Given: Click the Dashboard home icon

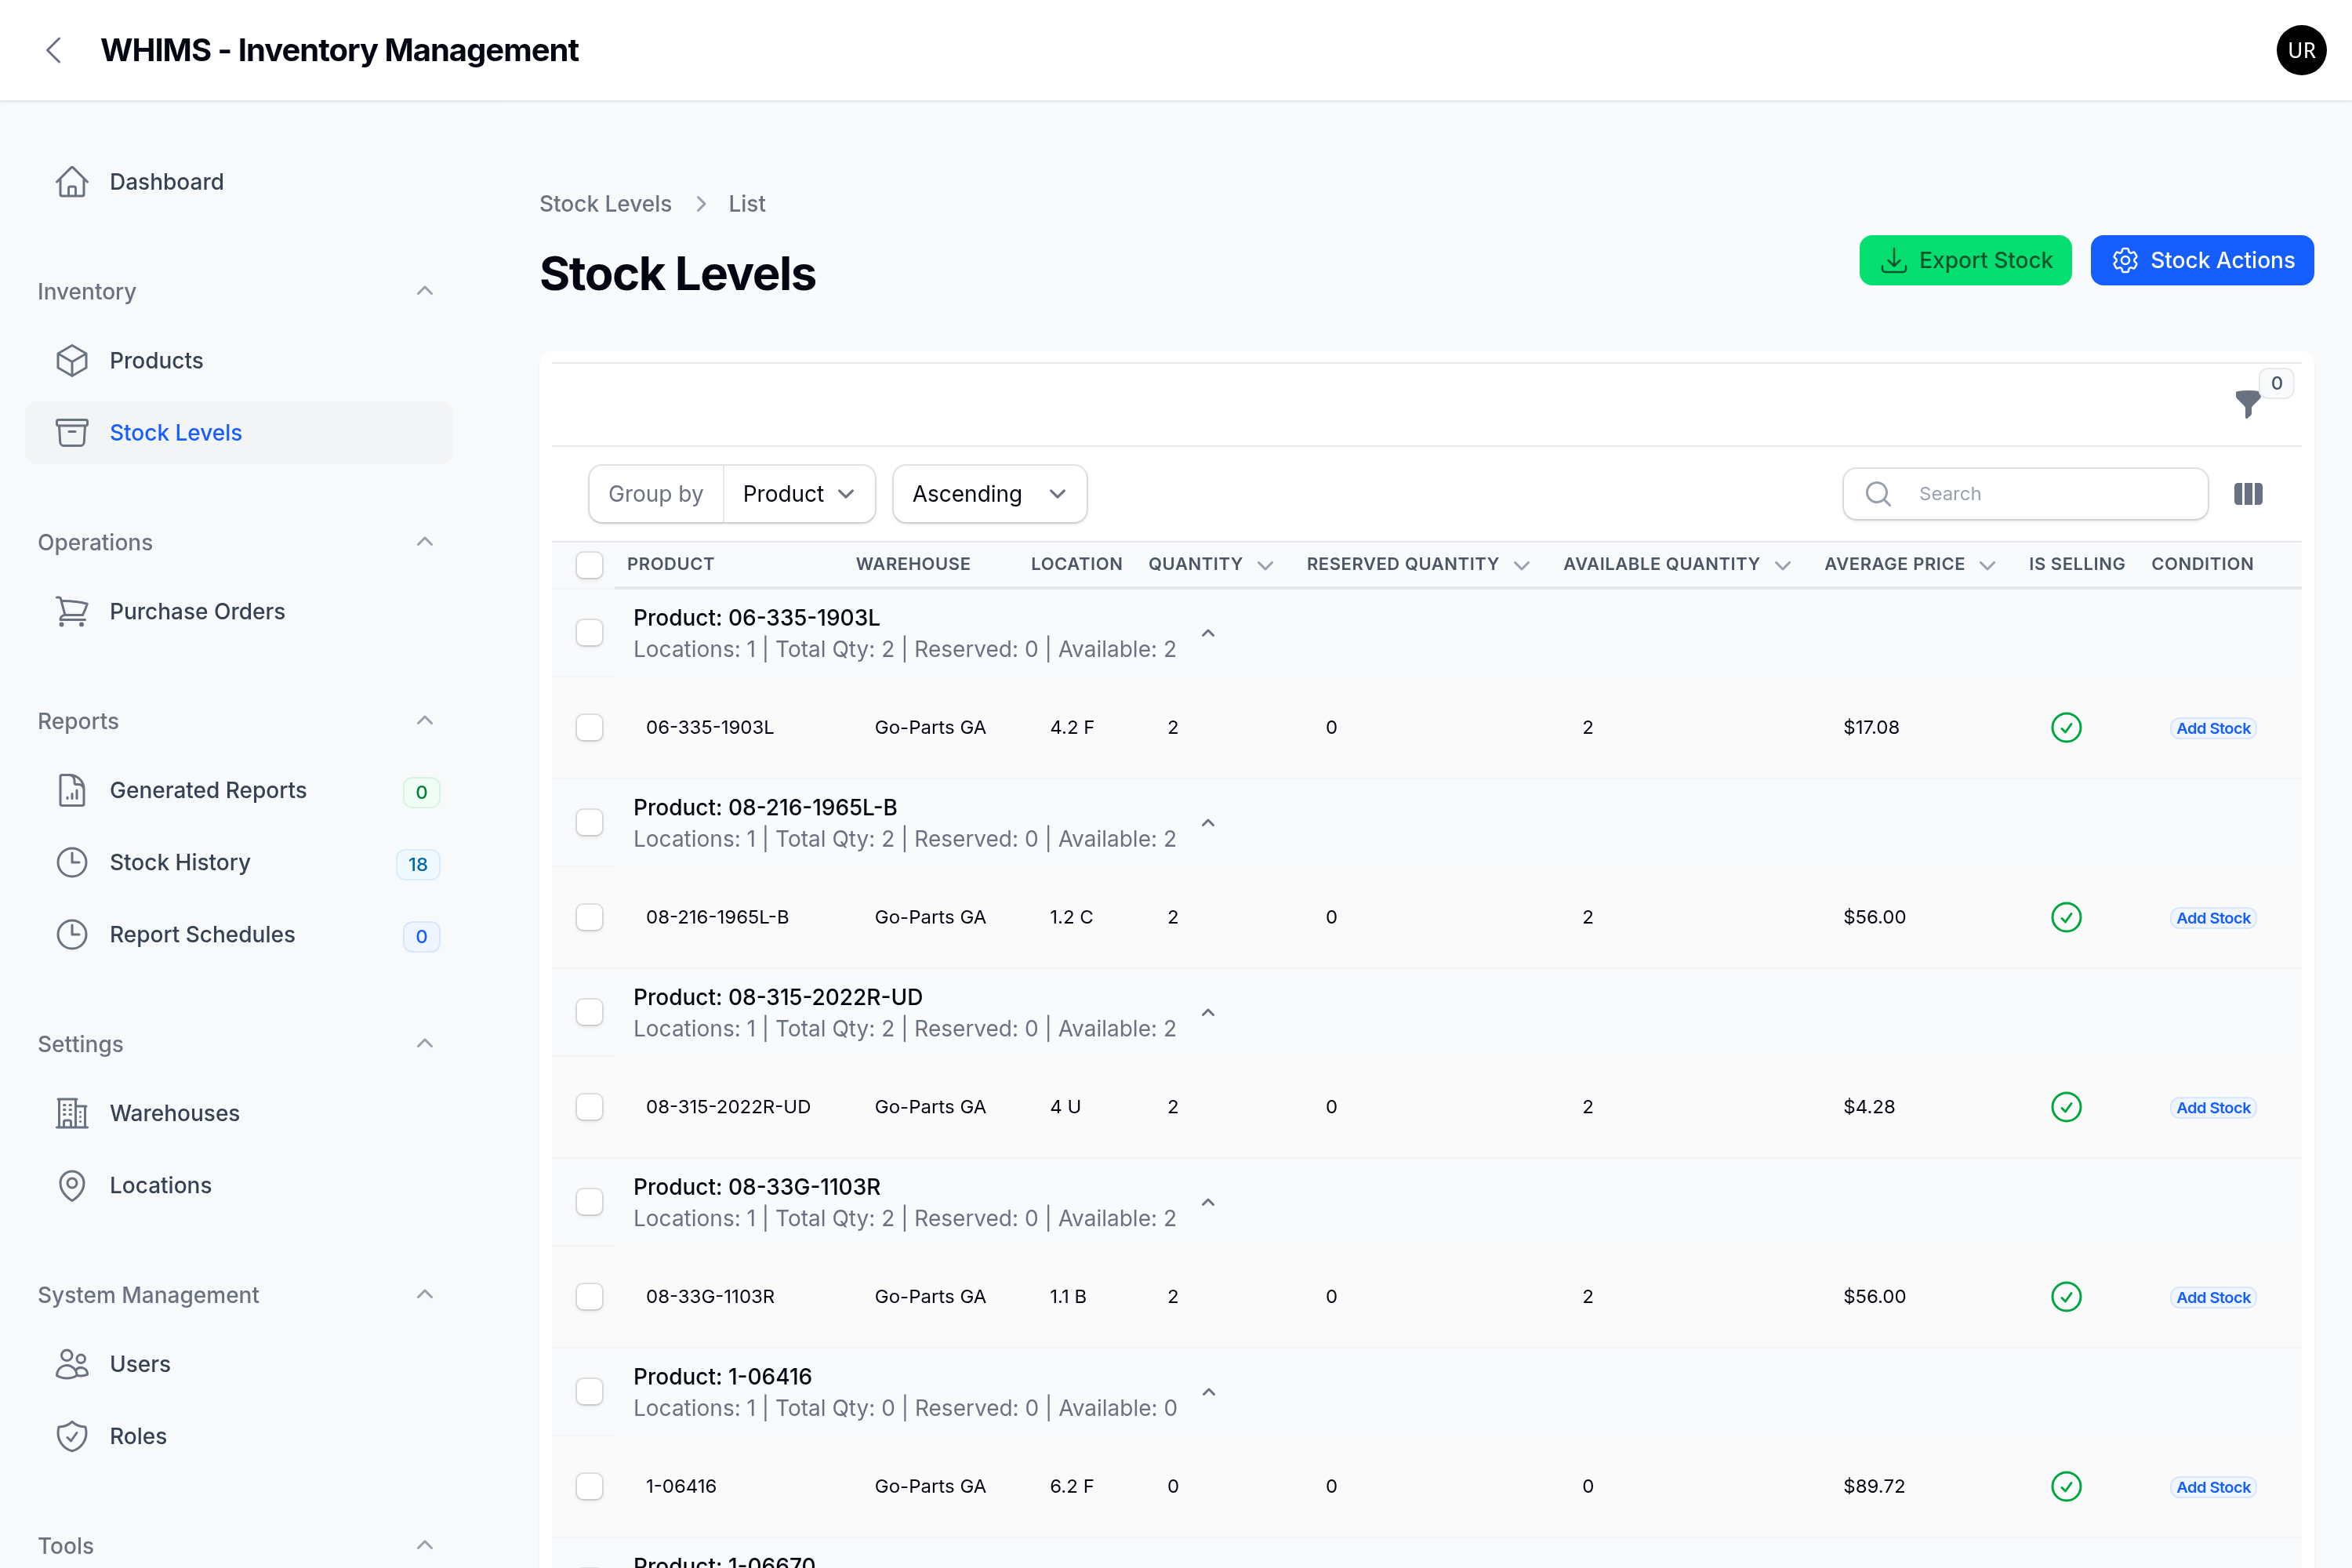Looking at the screenshot, I should click(x=72, y=182).
